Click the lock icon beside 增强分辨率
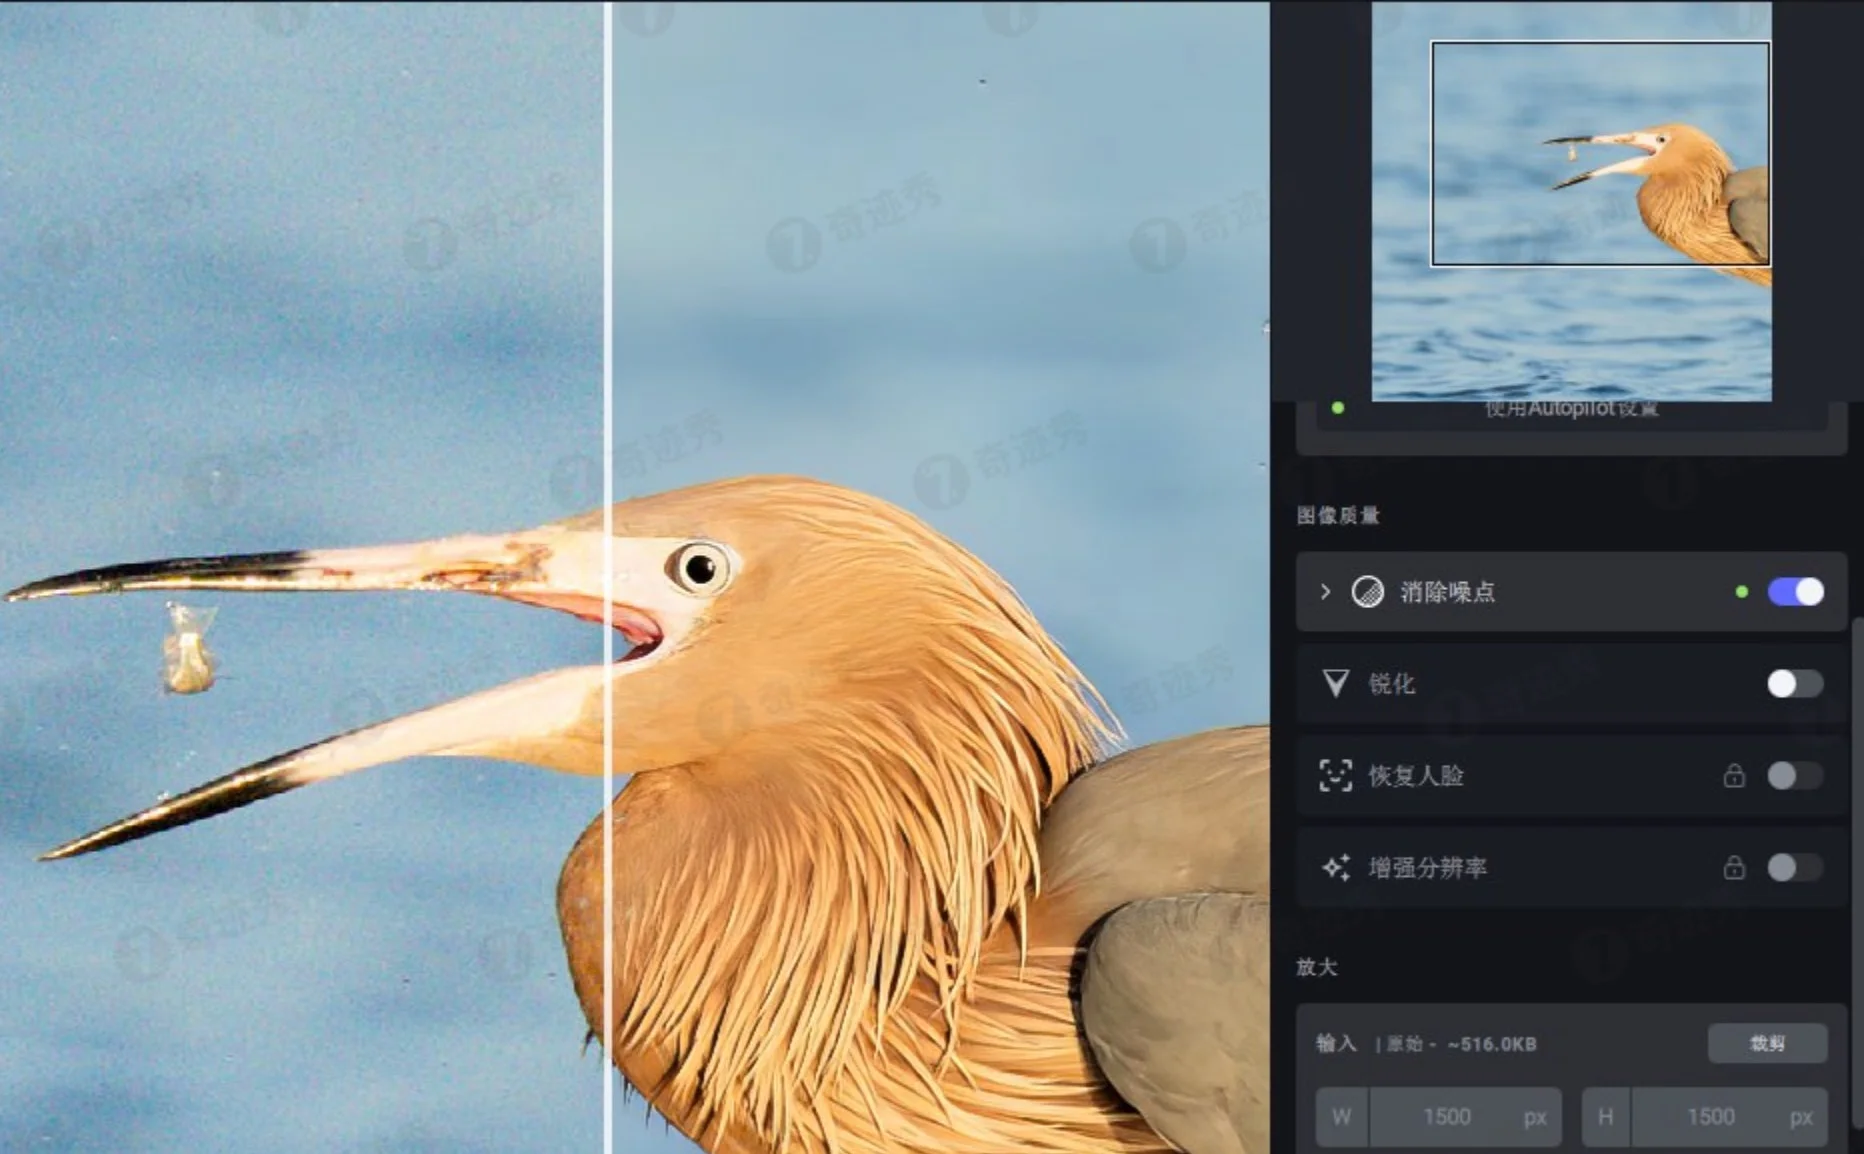1864x1154 pixels. pyautogui.click(x=1736, y=868)
